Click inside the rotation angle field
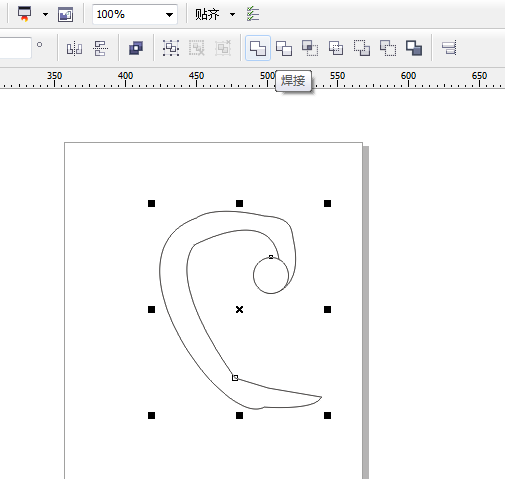 15,48
